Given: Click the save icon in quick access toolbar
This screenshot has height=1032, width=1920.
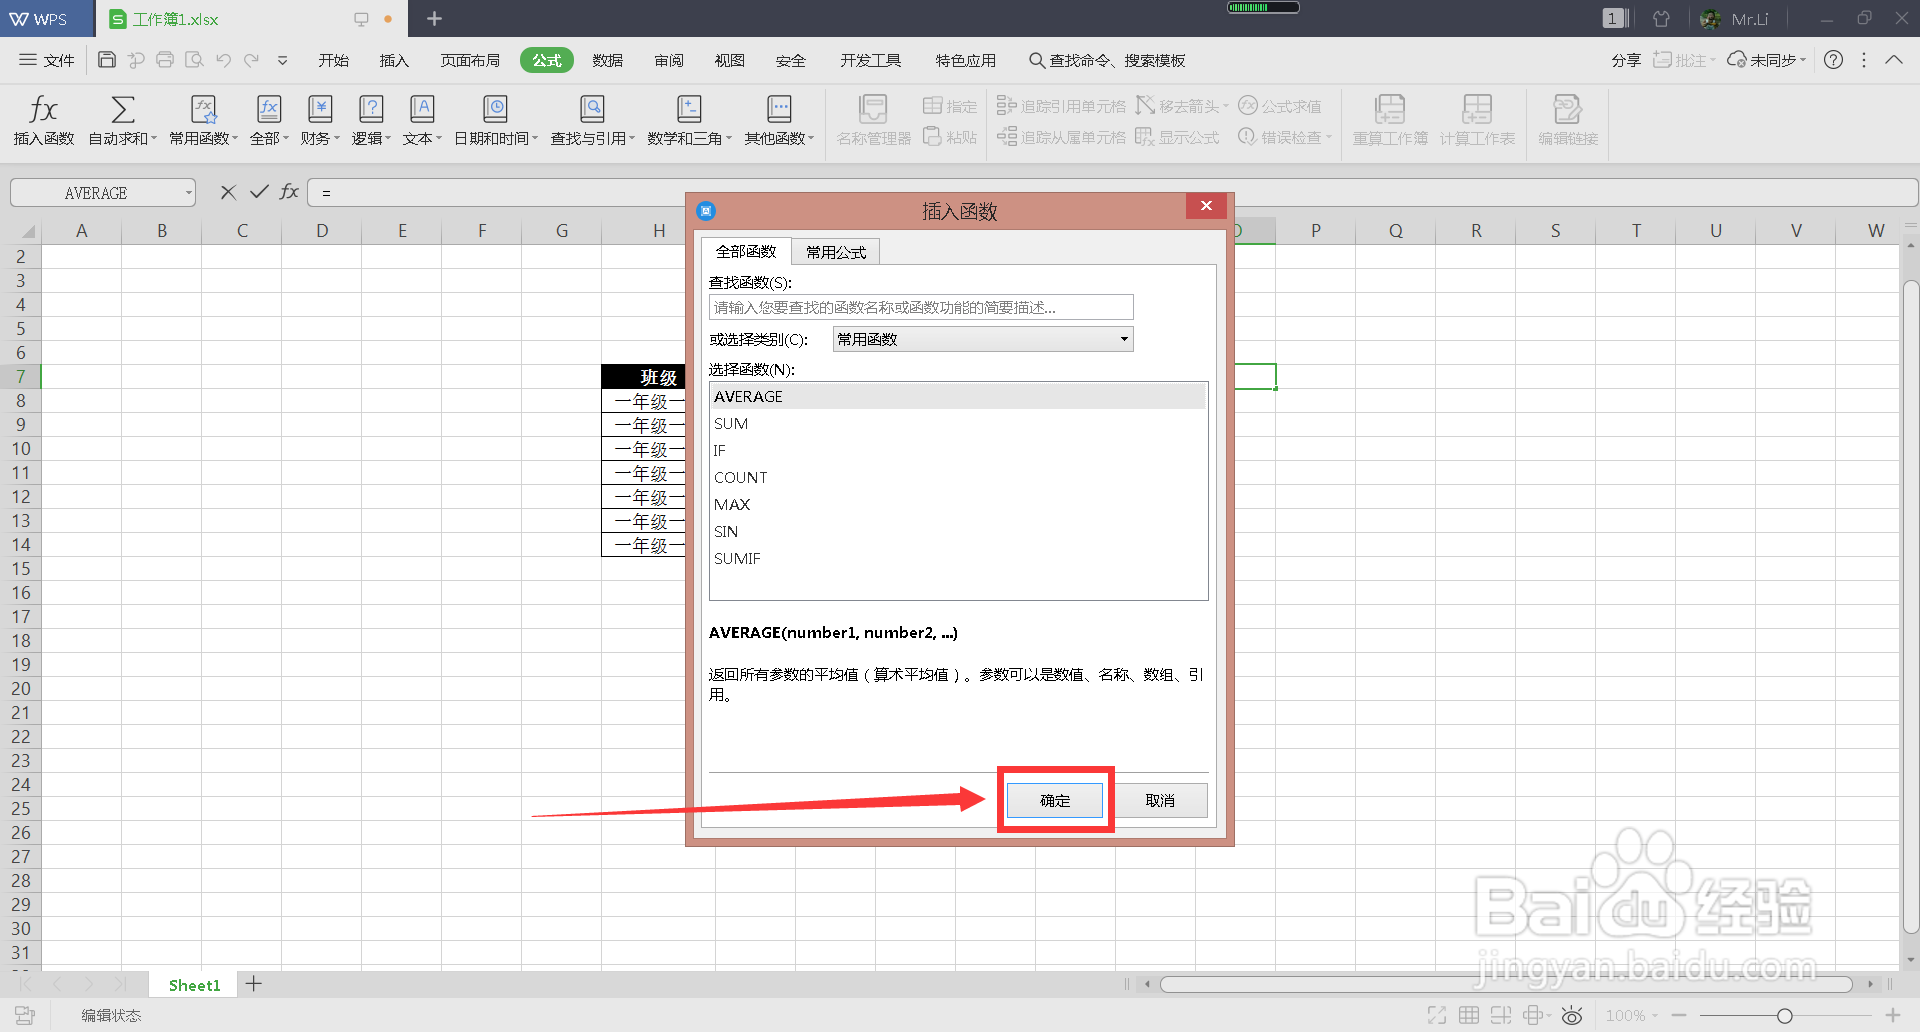Looking at the screenshot, I should (107, 60).
